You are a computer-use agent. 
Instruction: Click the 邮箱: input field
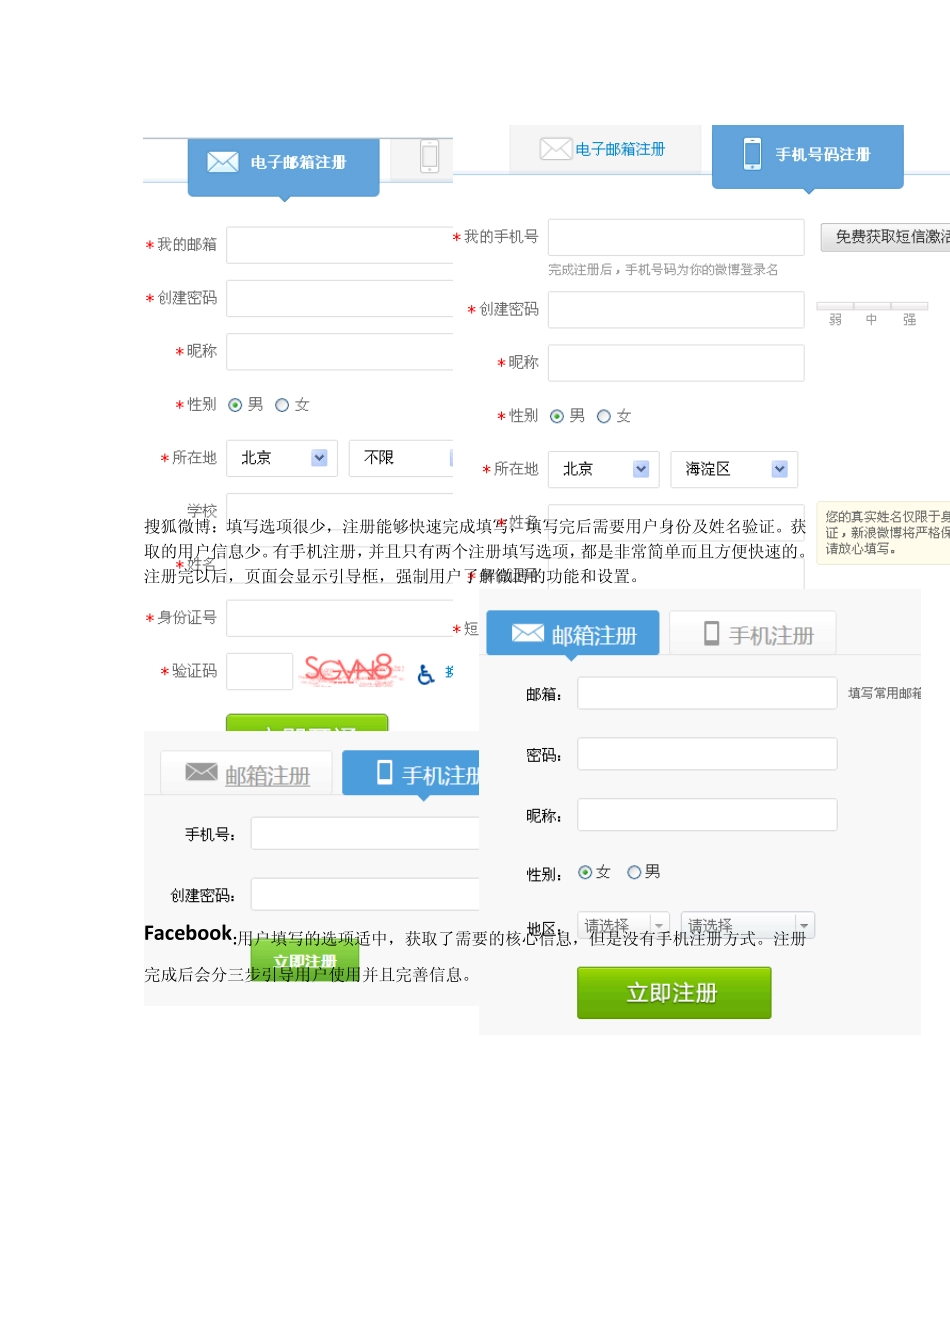[707, 693]
